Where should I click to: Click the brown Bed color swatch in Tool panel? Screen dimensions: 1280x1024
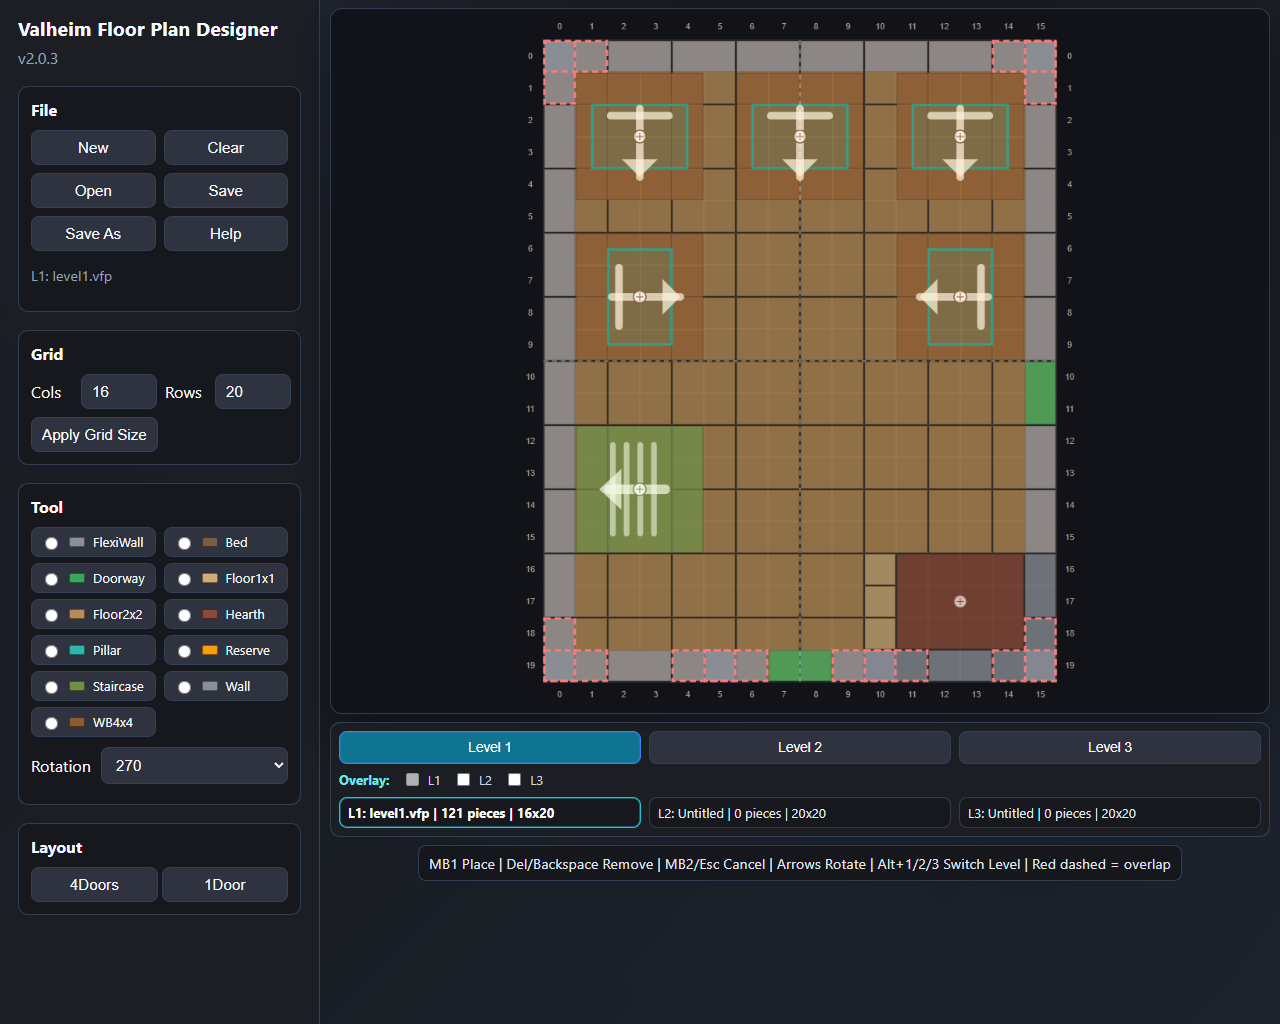[x=210, y=542]
